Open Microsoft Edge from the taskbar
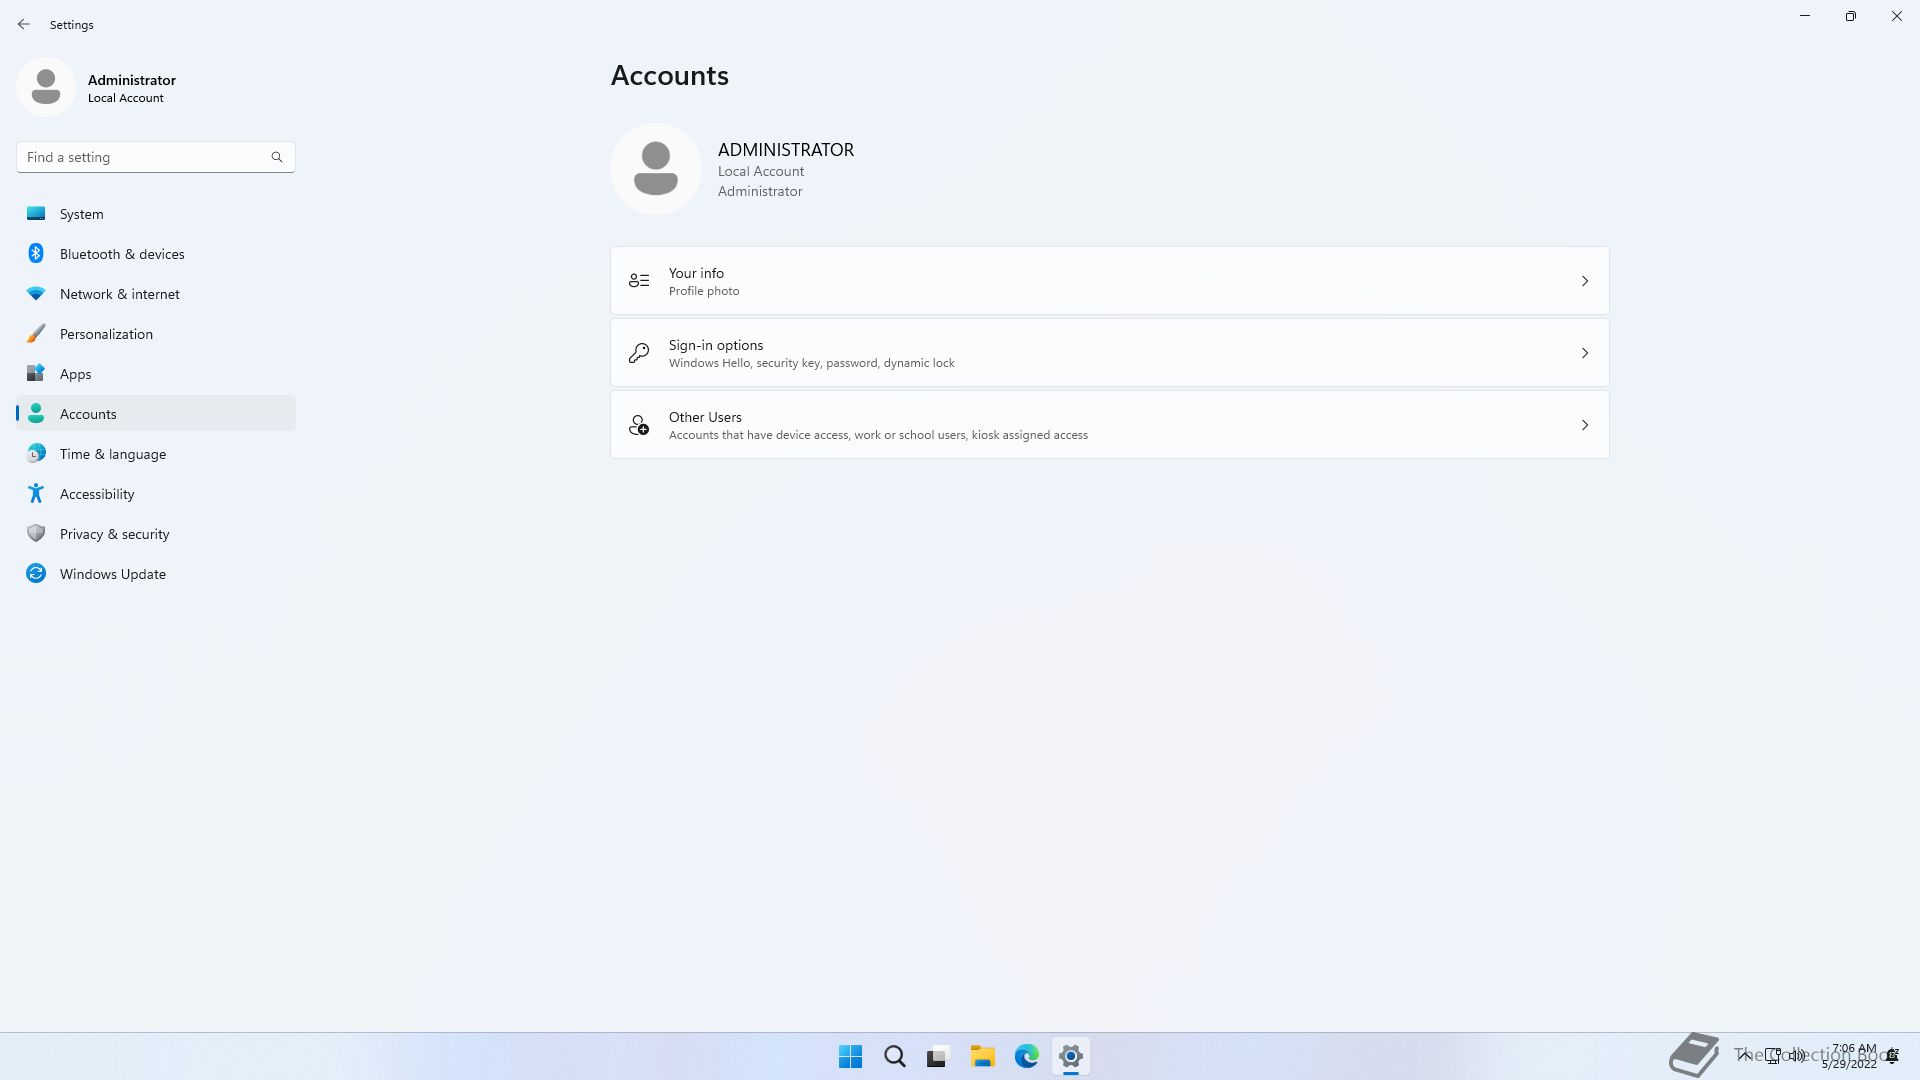 (x=1026, y=1056)
